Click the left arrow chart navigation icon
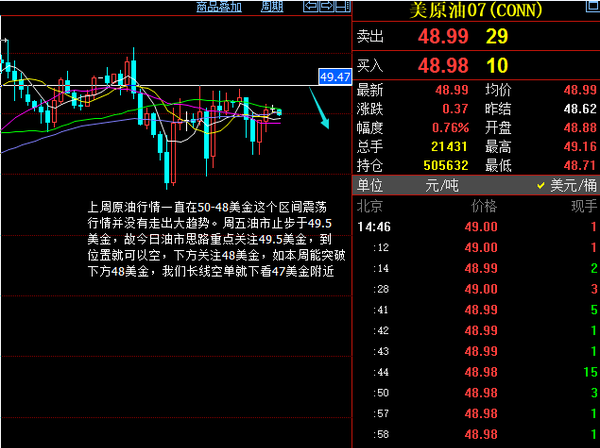The width and height of the screenshot is (600, 448). point(310,6)
